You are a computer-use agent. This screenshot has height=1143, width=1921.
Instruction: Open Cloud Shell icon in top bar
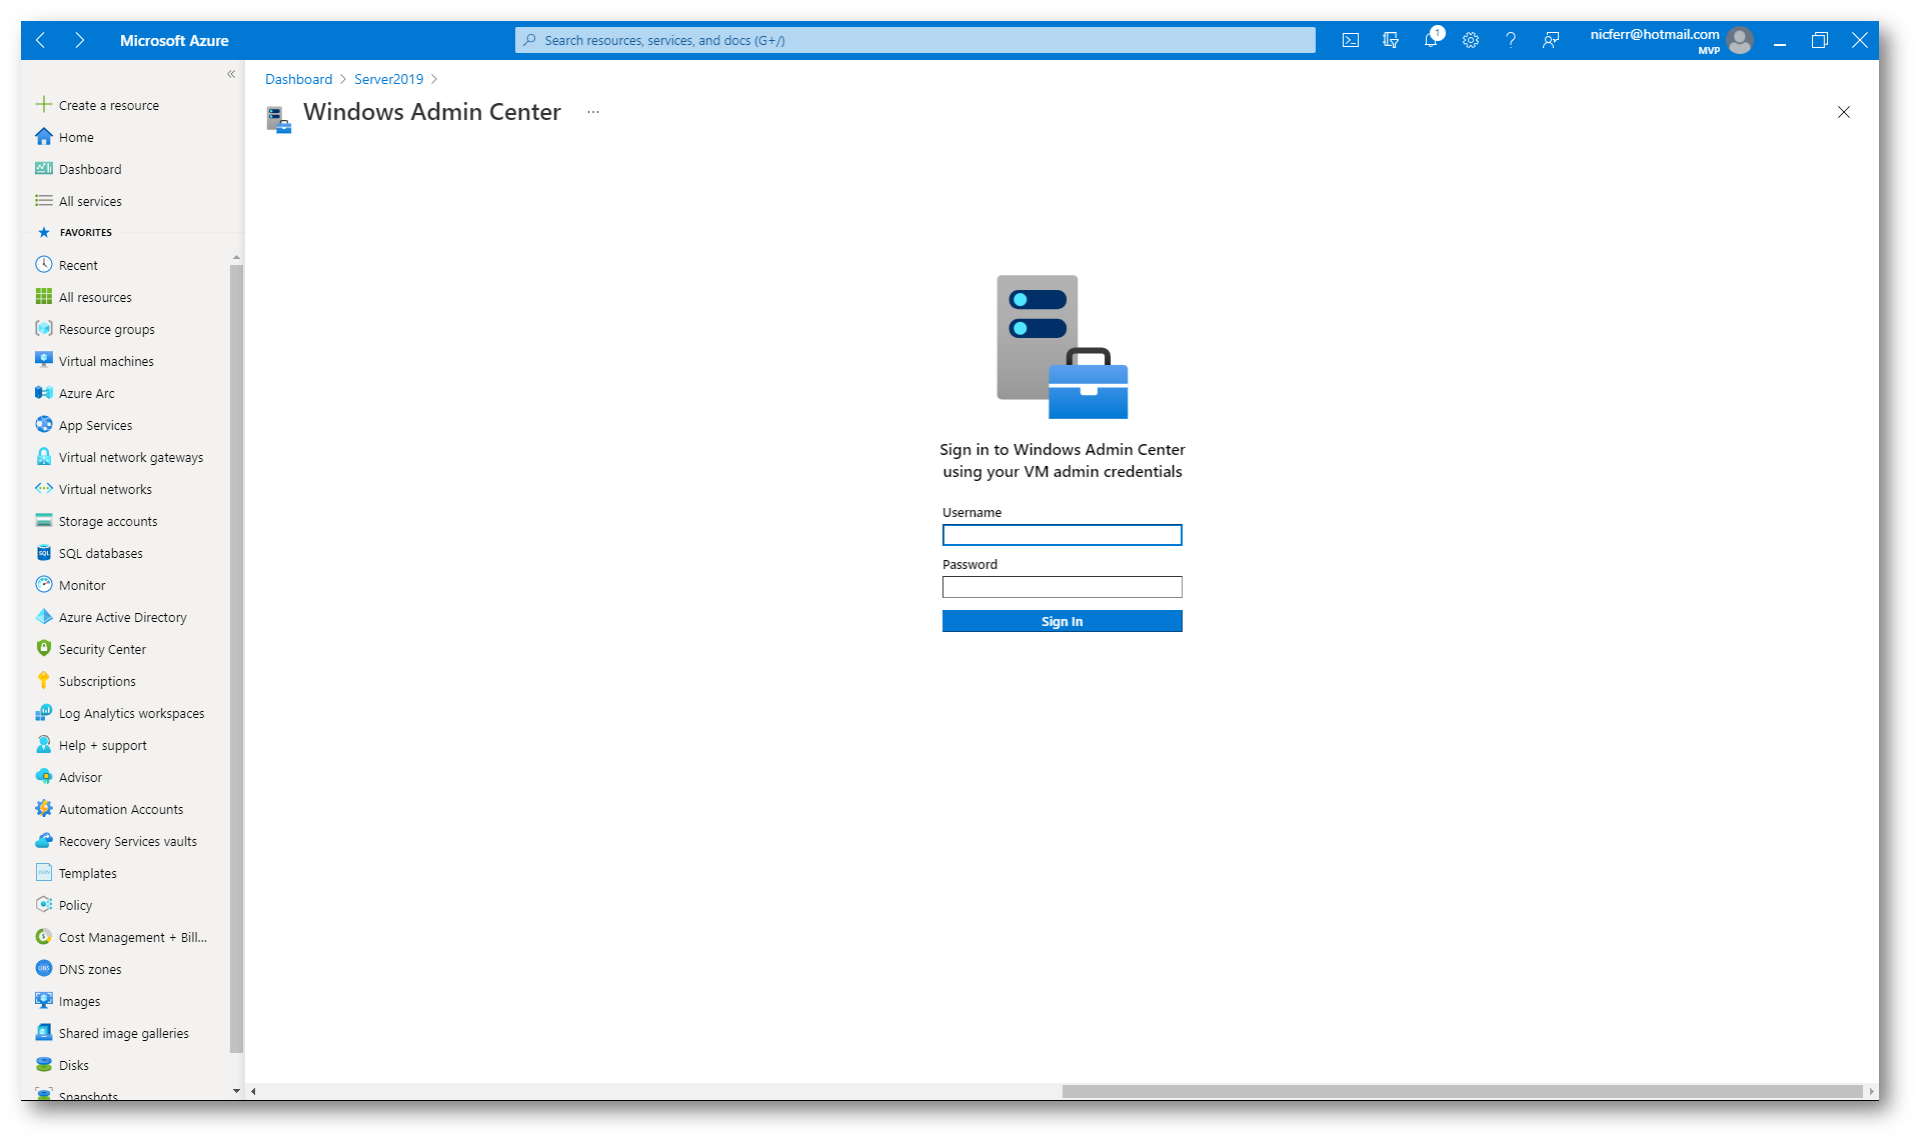[1350, 40]
